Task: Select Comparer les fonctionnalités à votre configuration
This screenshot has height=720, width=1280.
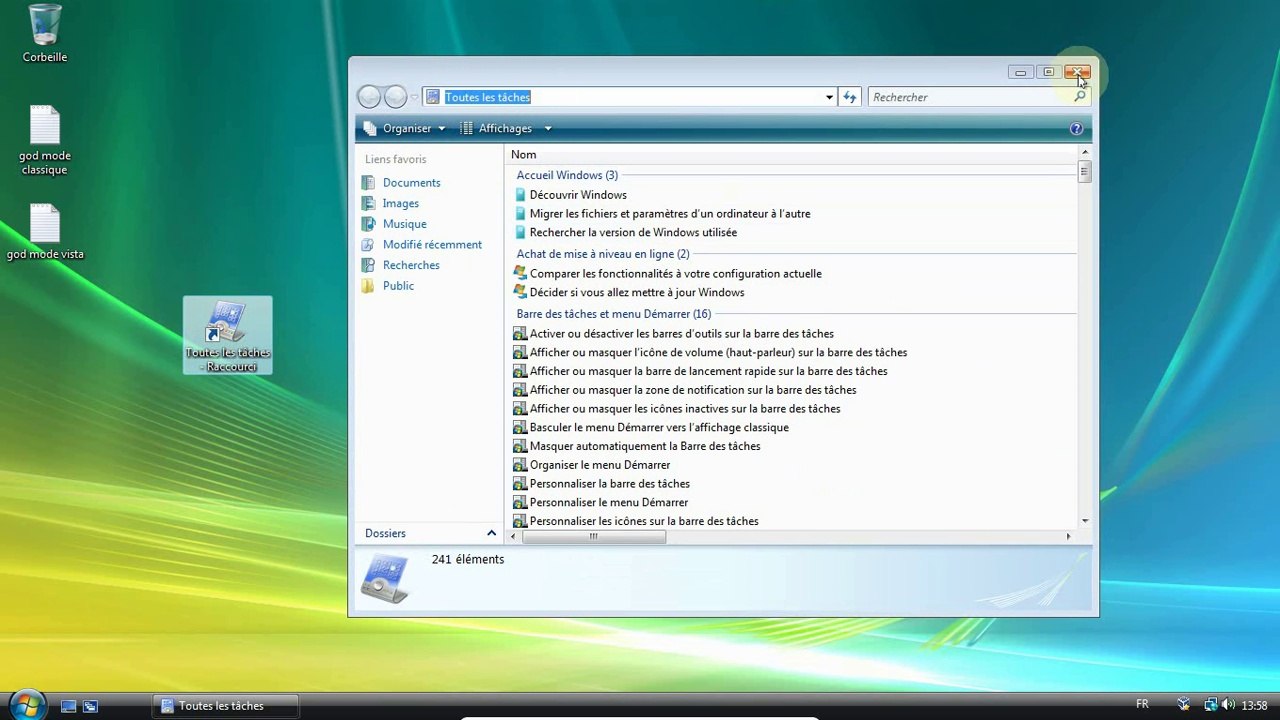Action: pyautogui.click(x=676, y=274)
